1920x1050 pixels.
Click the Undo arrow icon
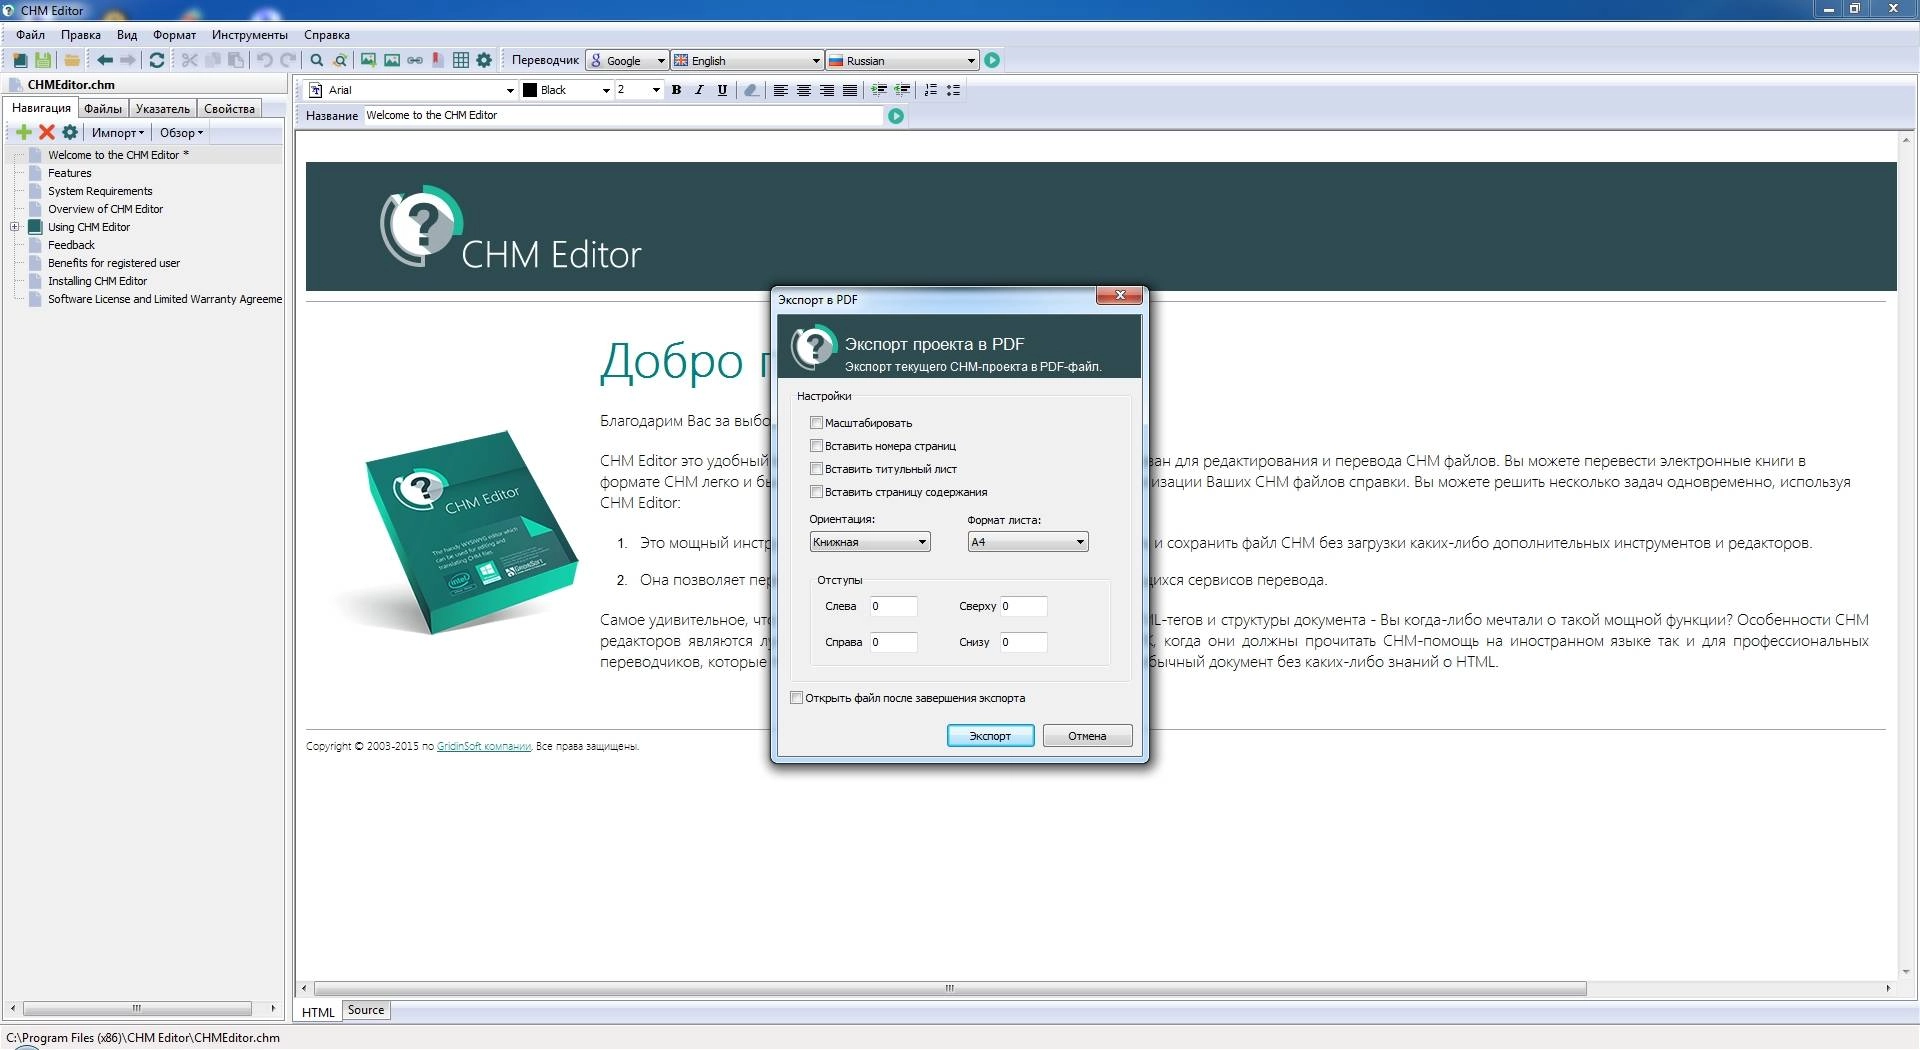(x=264, y=60)
